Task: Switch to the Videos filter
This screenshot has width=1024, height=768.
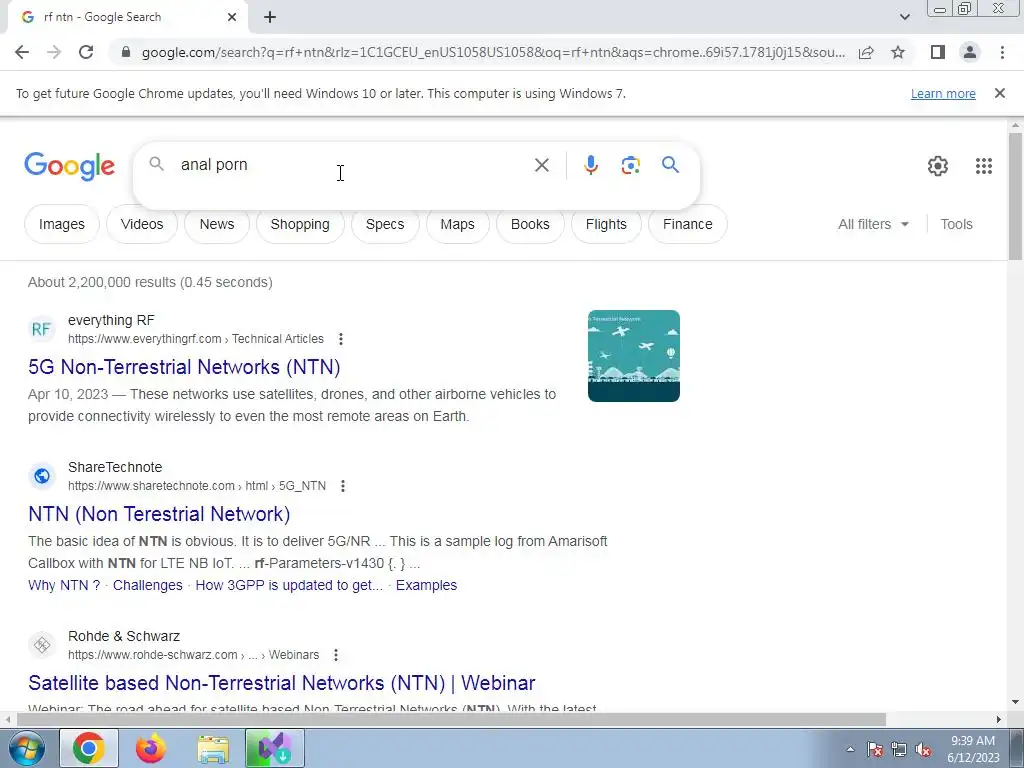Action: pos(142,224)
